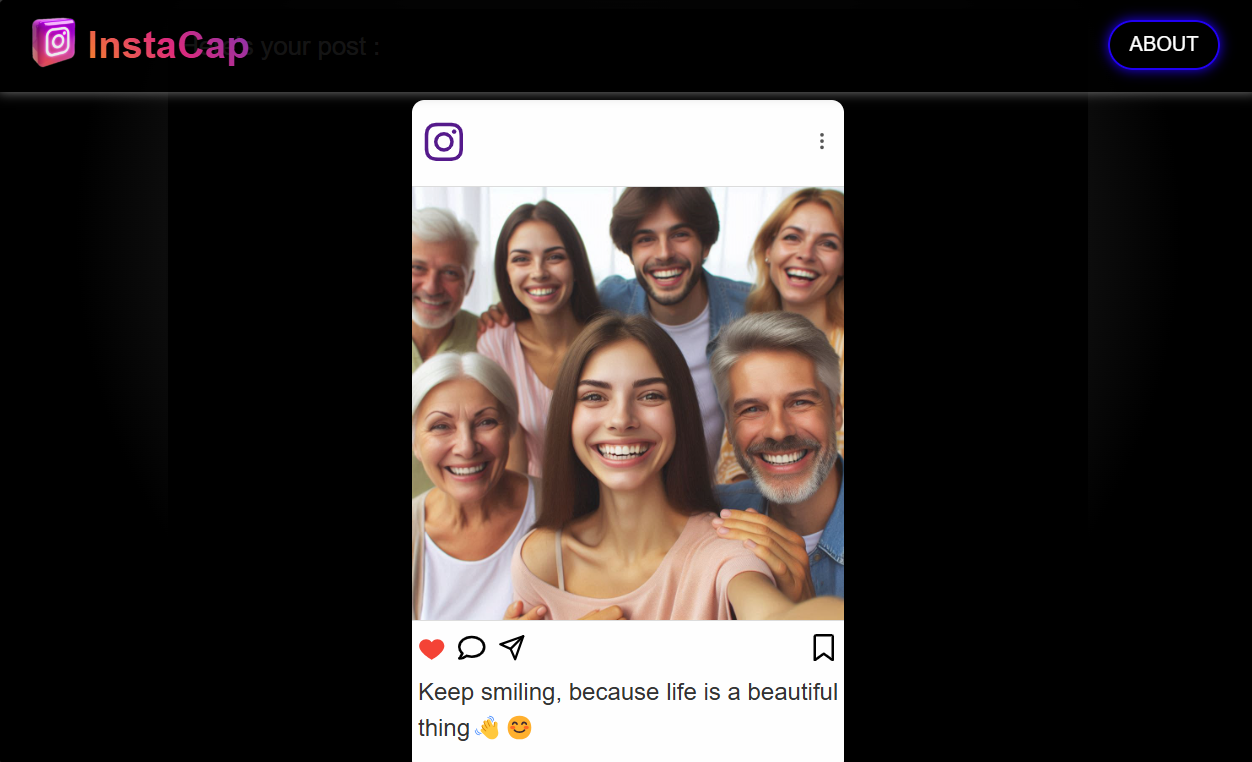Unlike the post with the red heart
The height and width of the screenshot is (762, 1252).
coord(431,649)
